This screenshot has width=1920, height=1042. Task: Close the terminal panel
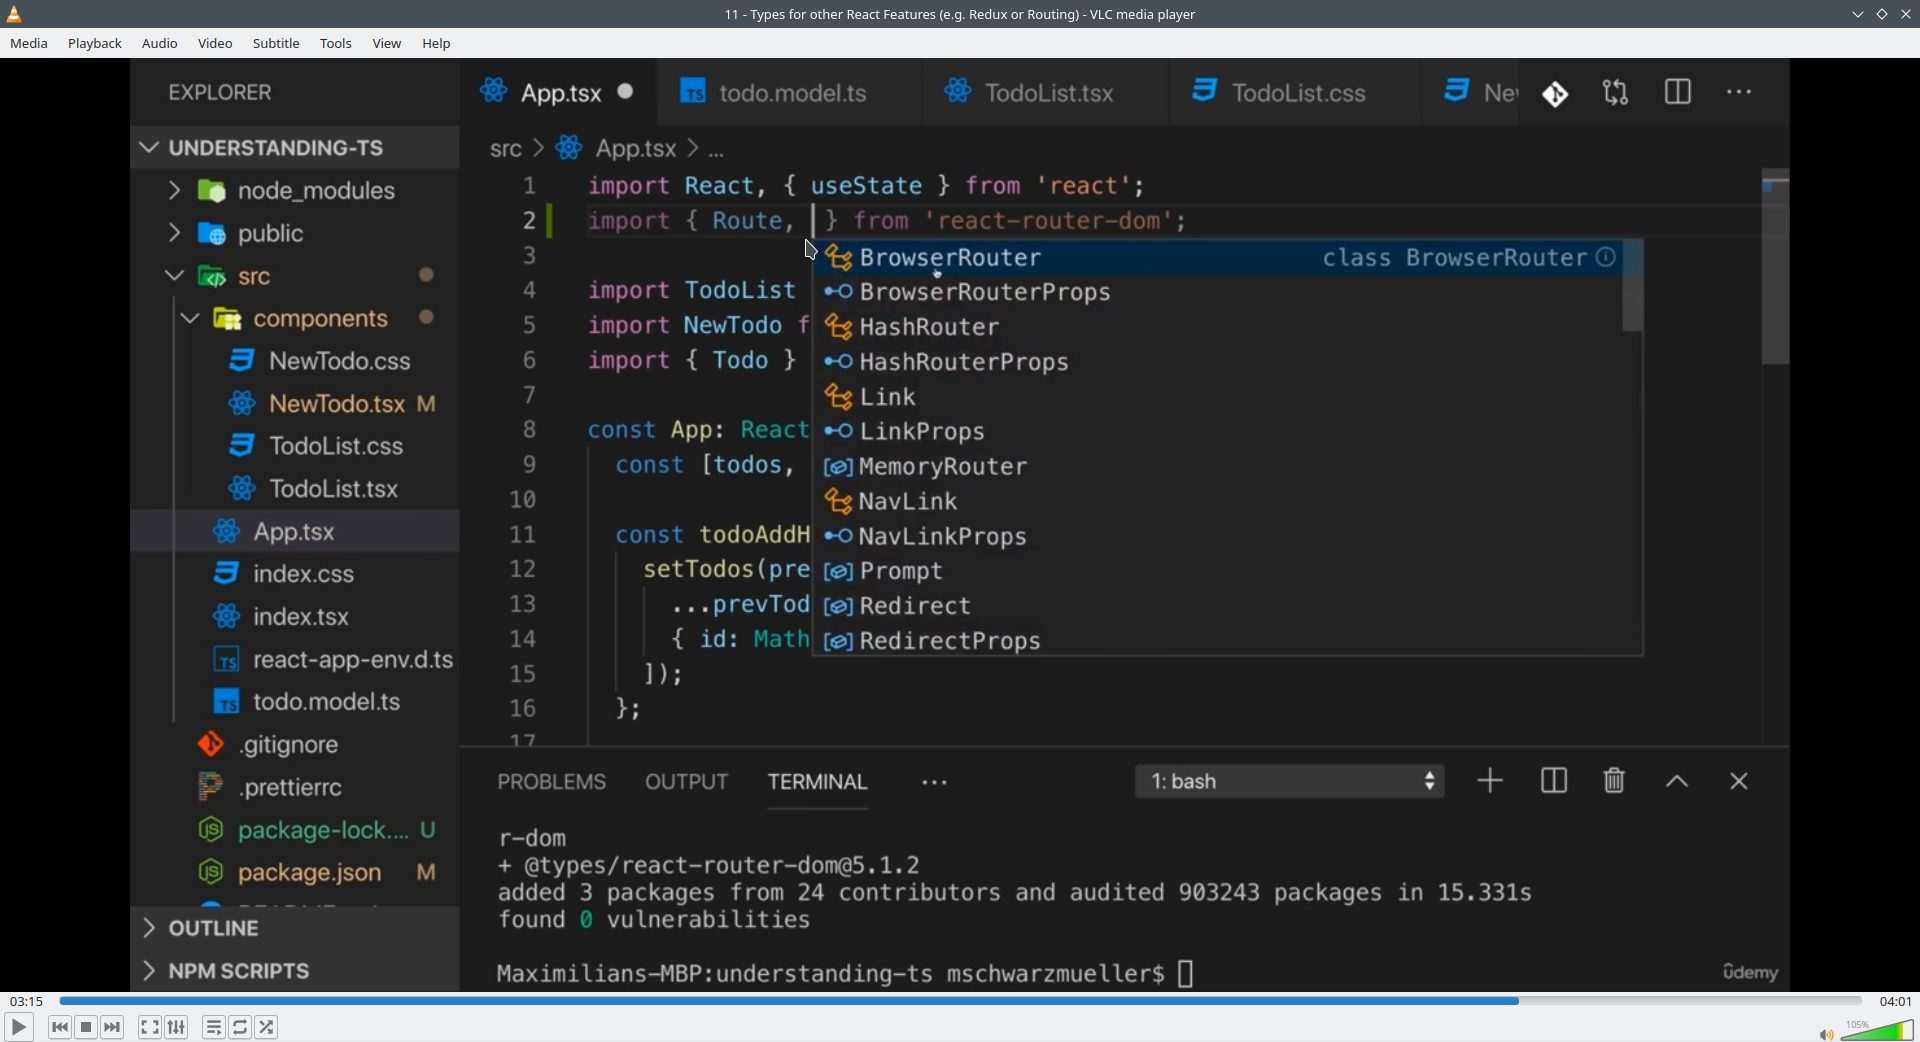click(x=1739, y=782)
